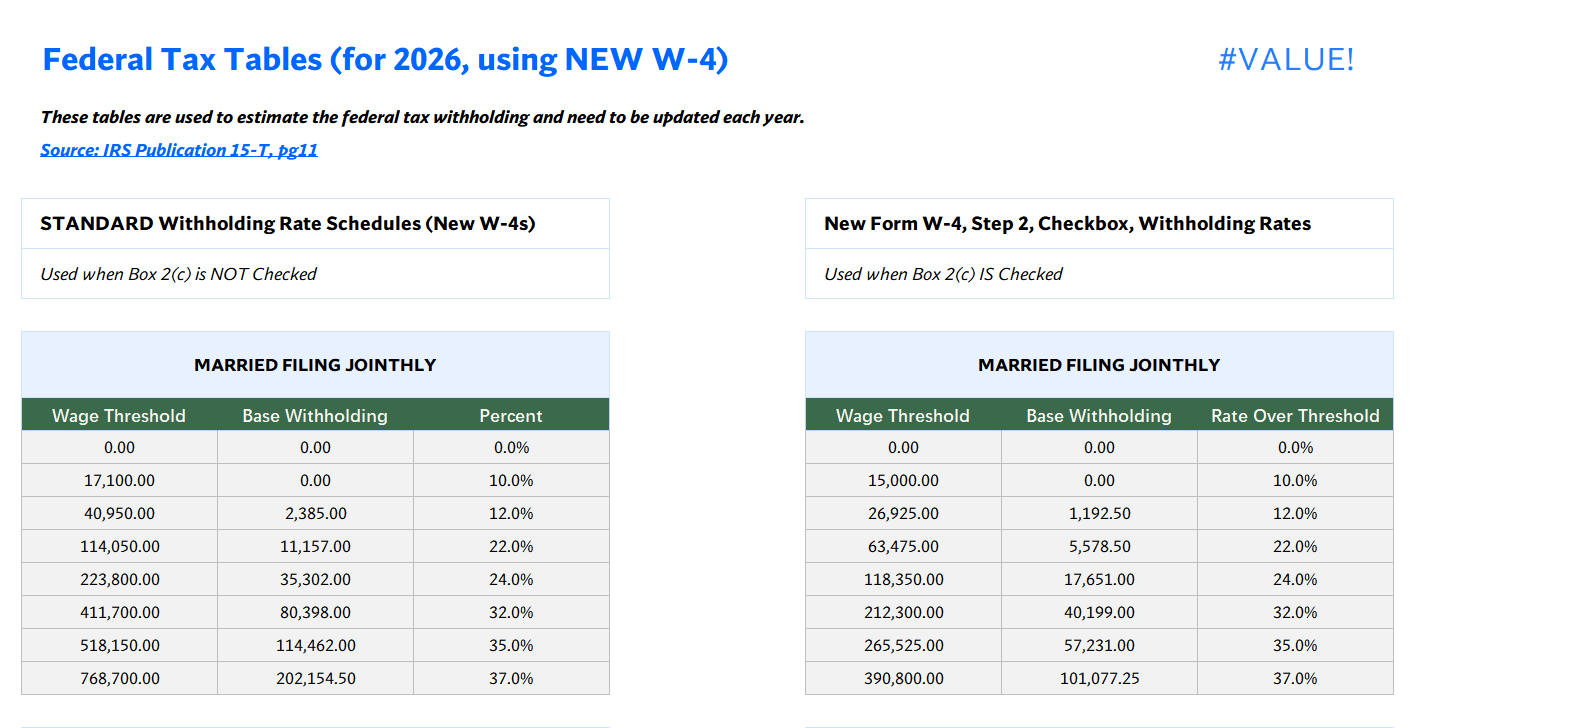Select wage threshold 768,700.00

coord(120,678)
